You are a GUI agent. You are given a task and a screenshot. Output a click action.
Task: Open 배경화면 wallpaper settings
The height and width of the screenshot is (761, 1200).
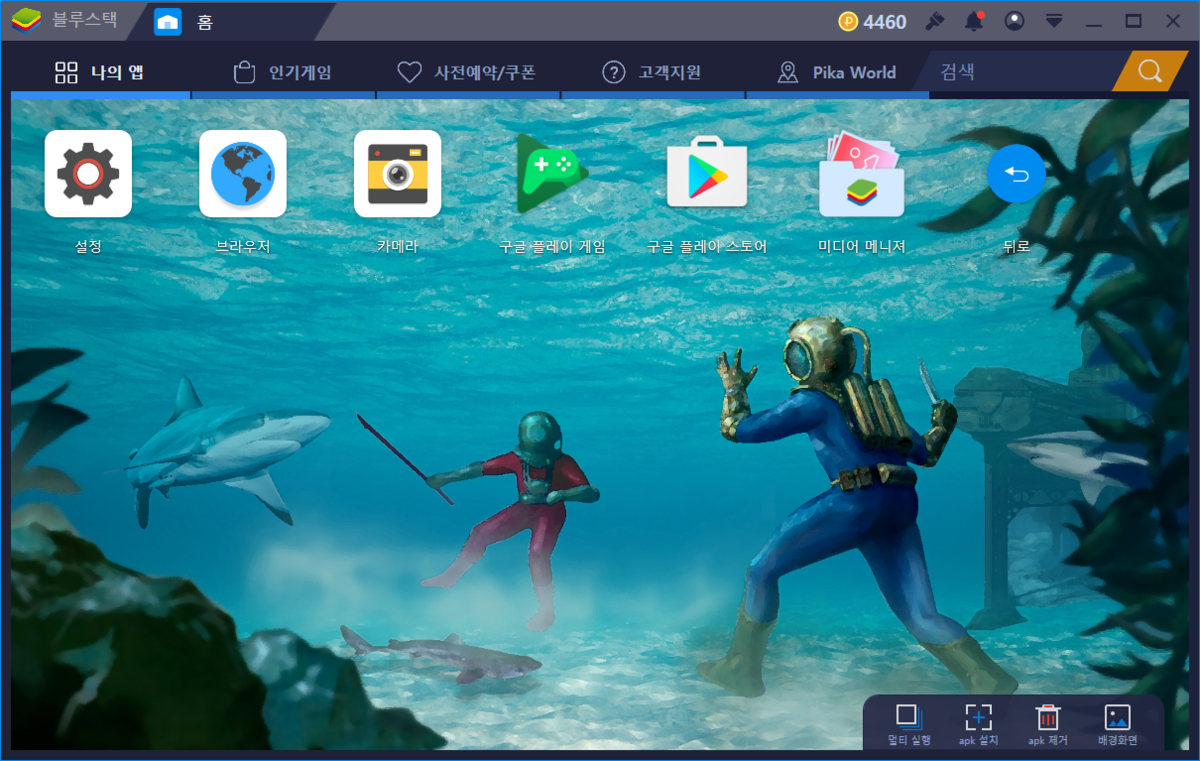1117,722
